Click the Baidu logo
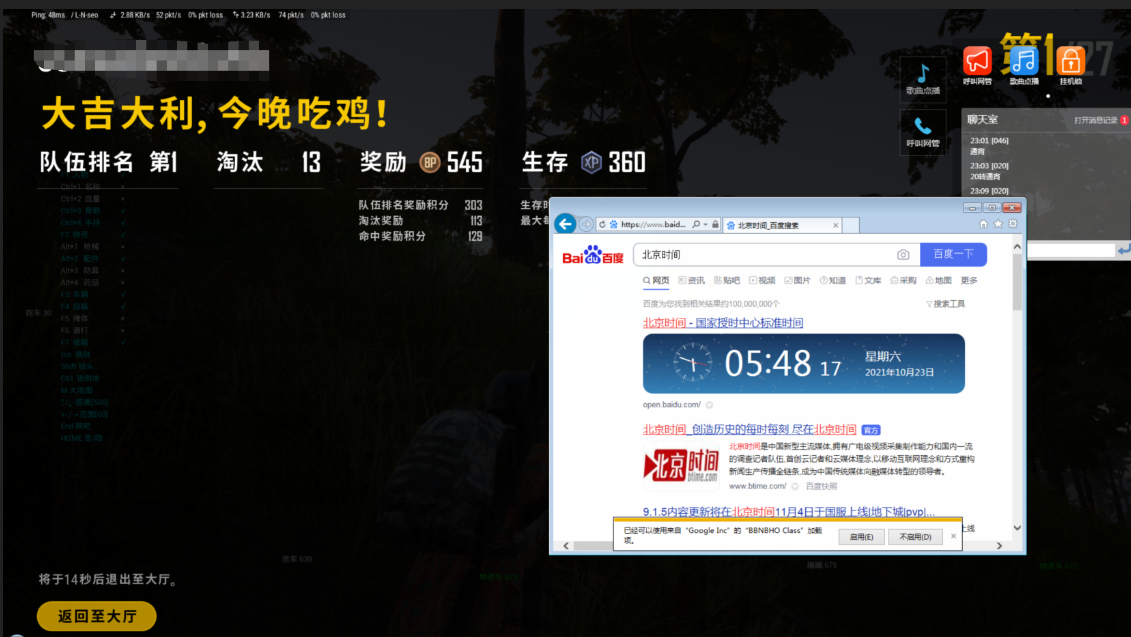This screenshot has height=637, width=1131. [x=592, y=255]
